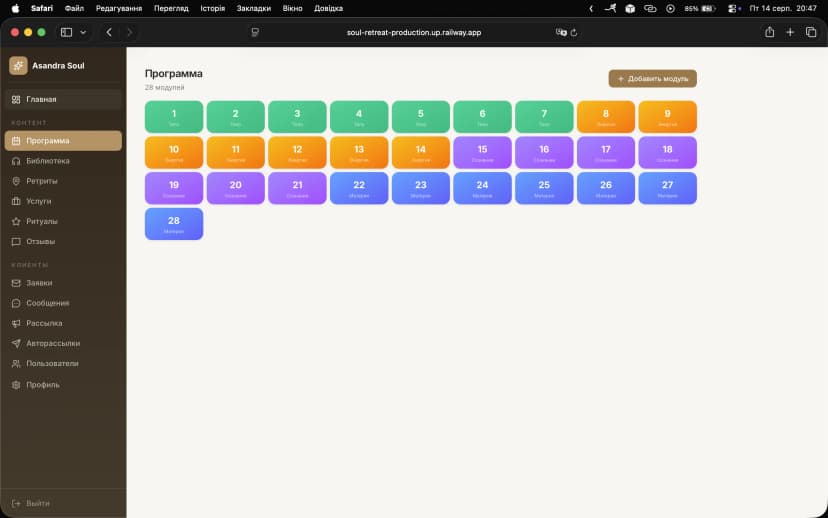The width and height of the screenshot is (828, 518).
Task: Open orange module card 12
Action: coord(297,153)
